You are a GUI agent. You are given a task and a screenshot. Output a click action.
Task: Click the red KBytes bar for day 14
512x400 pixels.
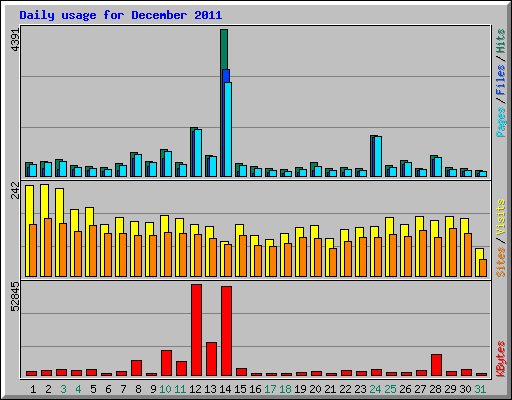pyautogui.click(x=227, y=331)
